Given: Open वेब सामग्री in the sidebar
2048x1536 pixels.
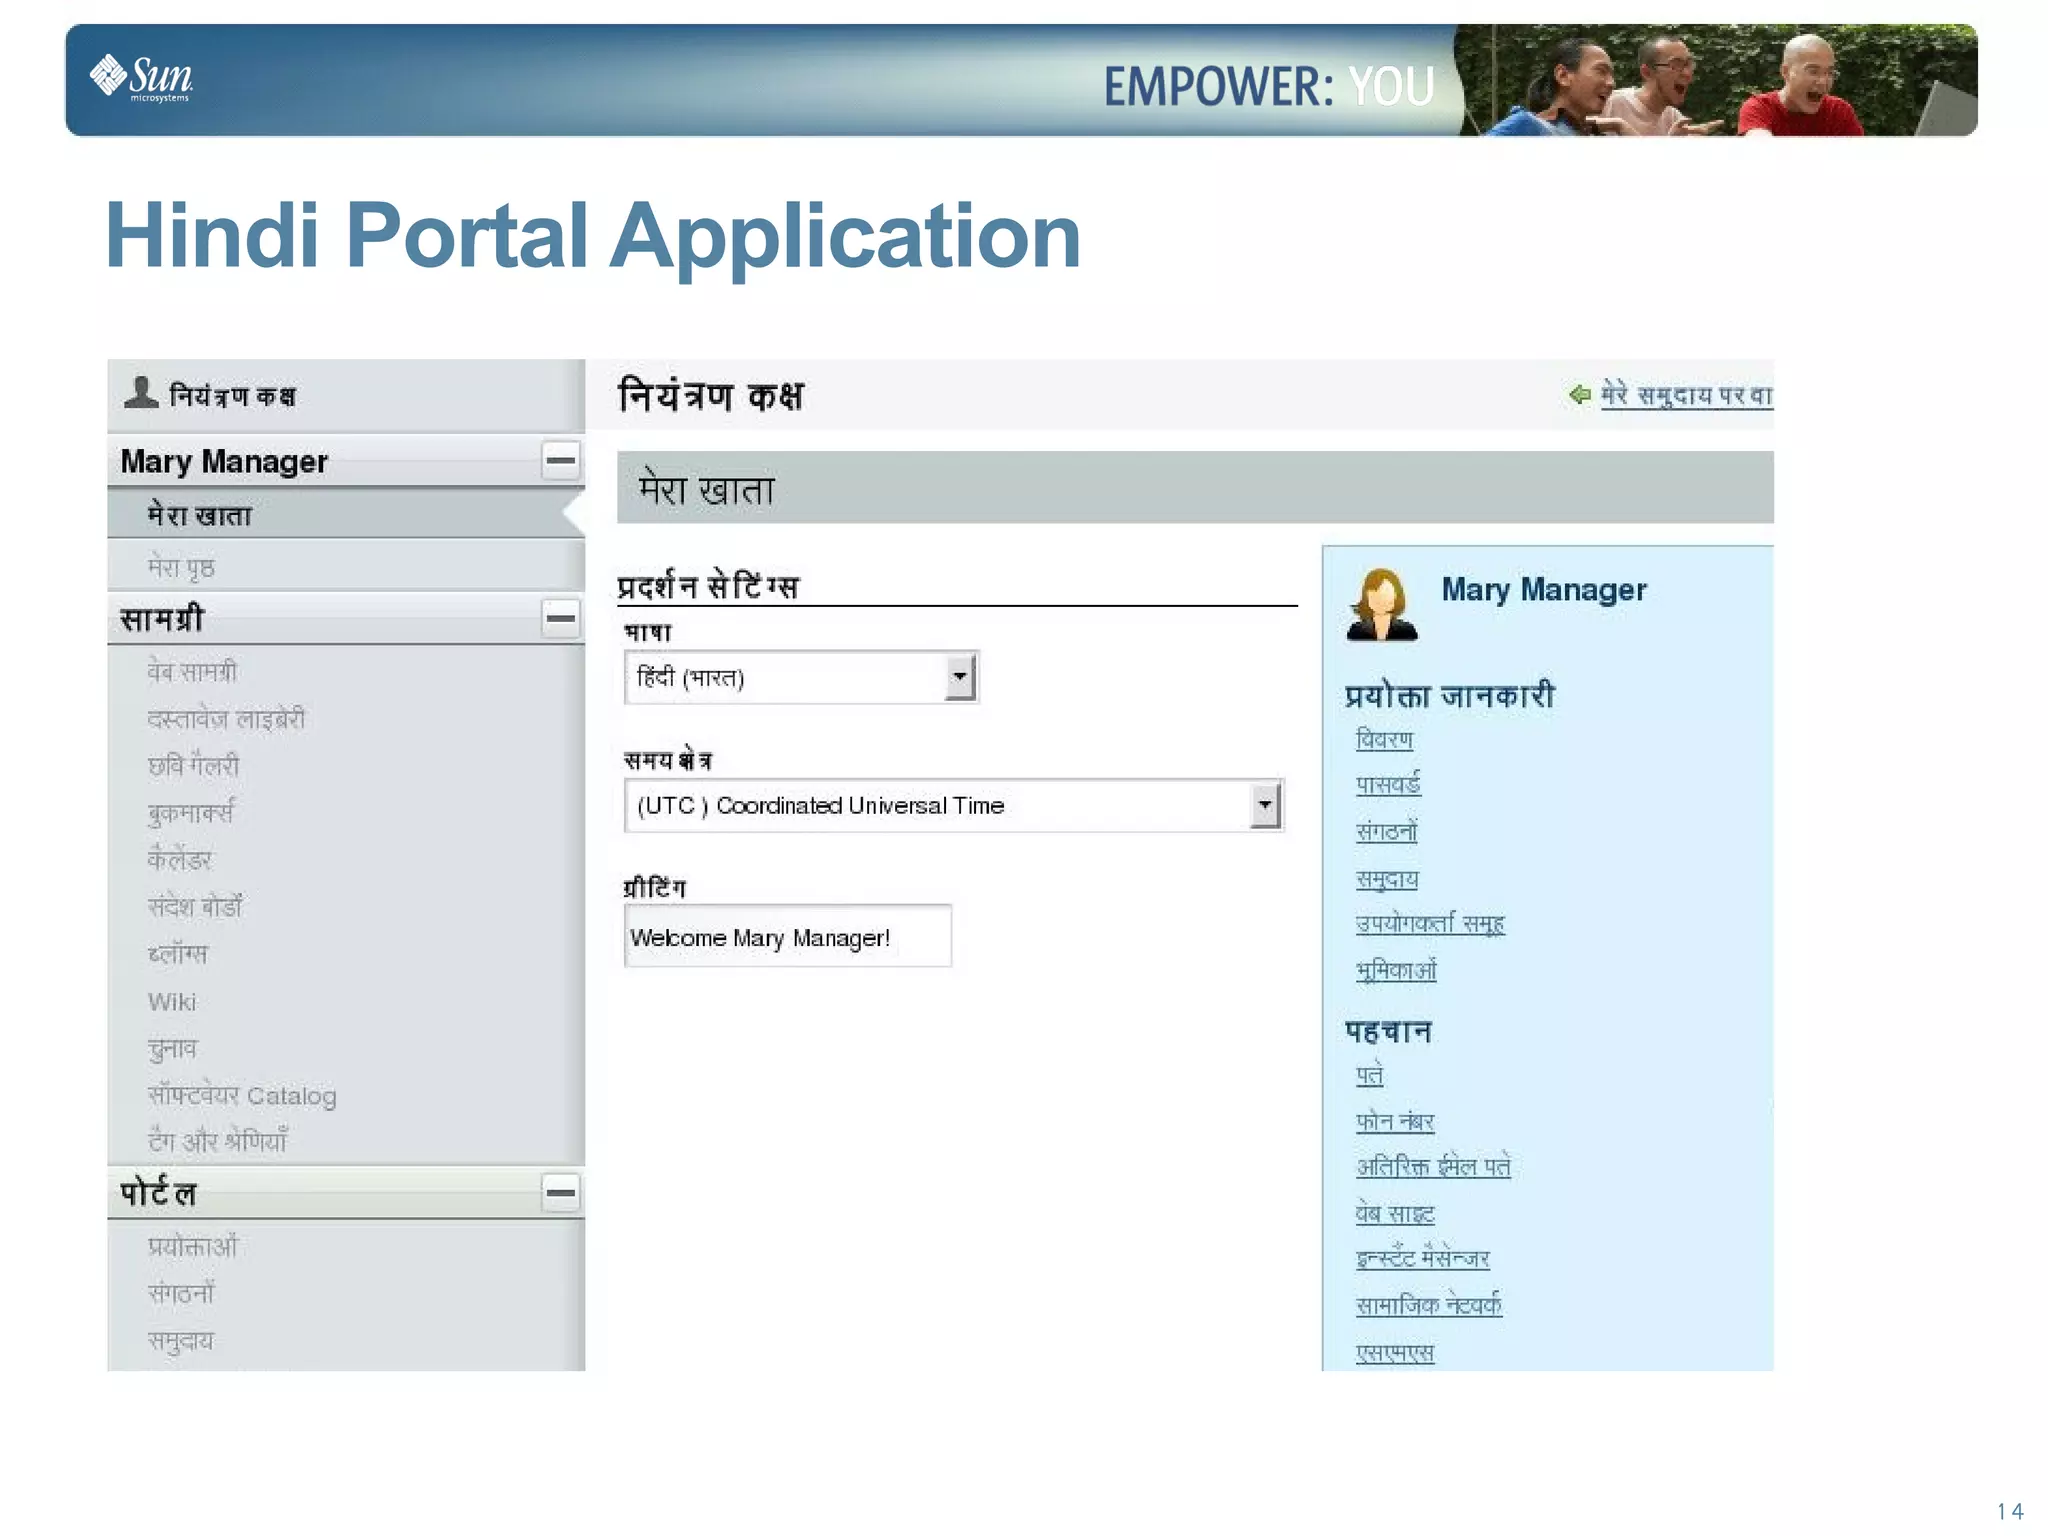Looking at the screenshot, I should 192,671.
